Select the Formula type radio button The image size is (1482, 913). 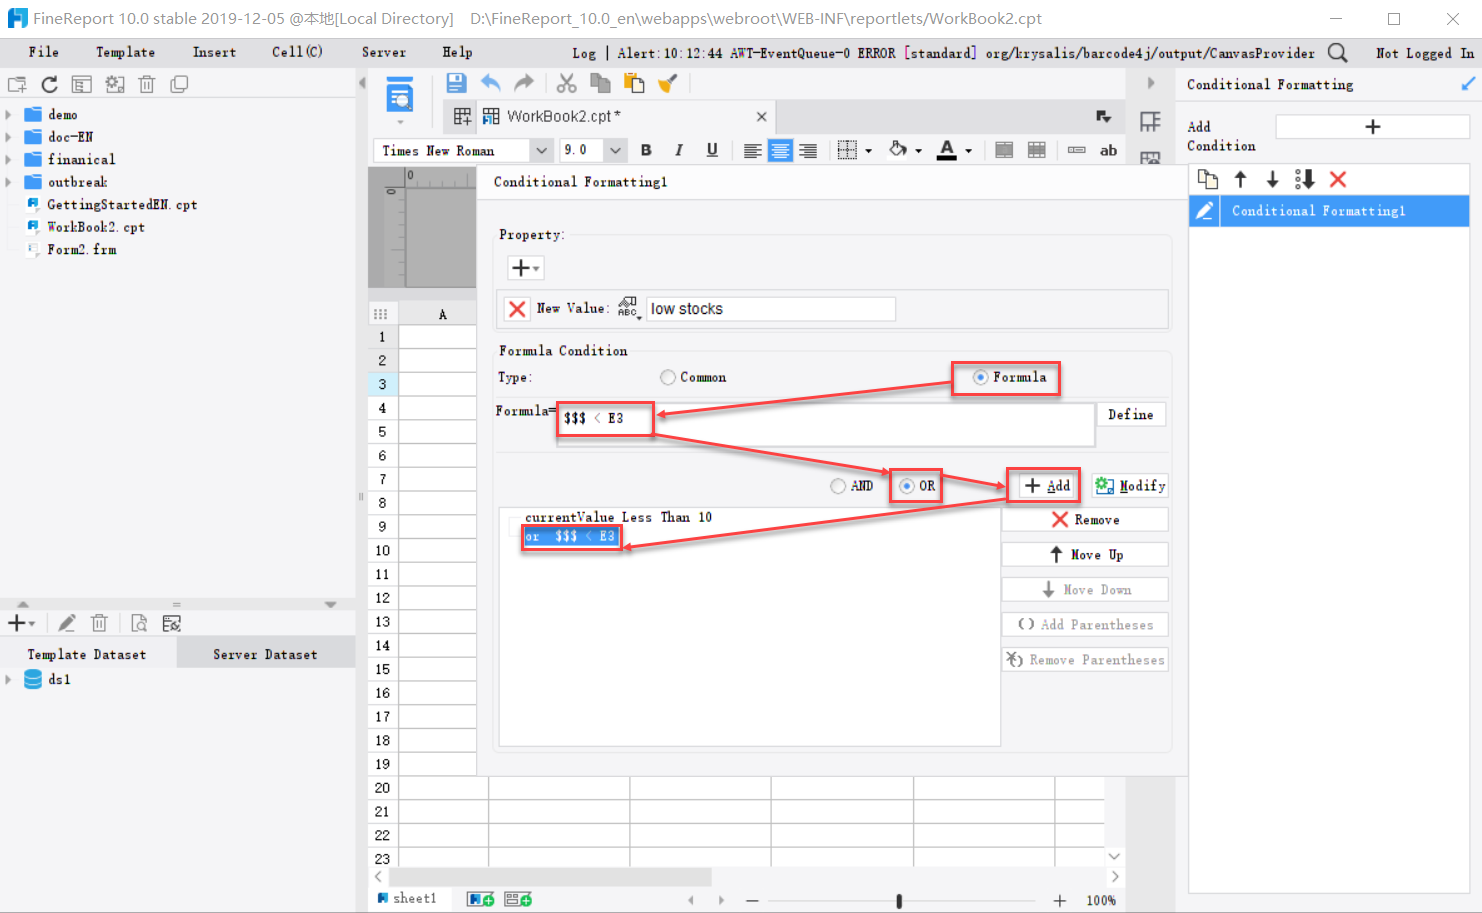(x=980, y=377)
